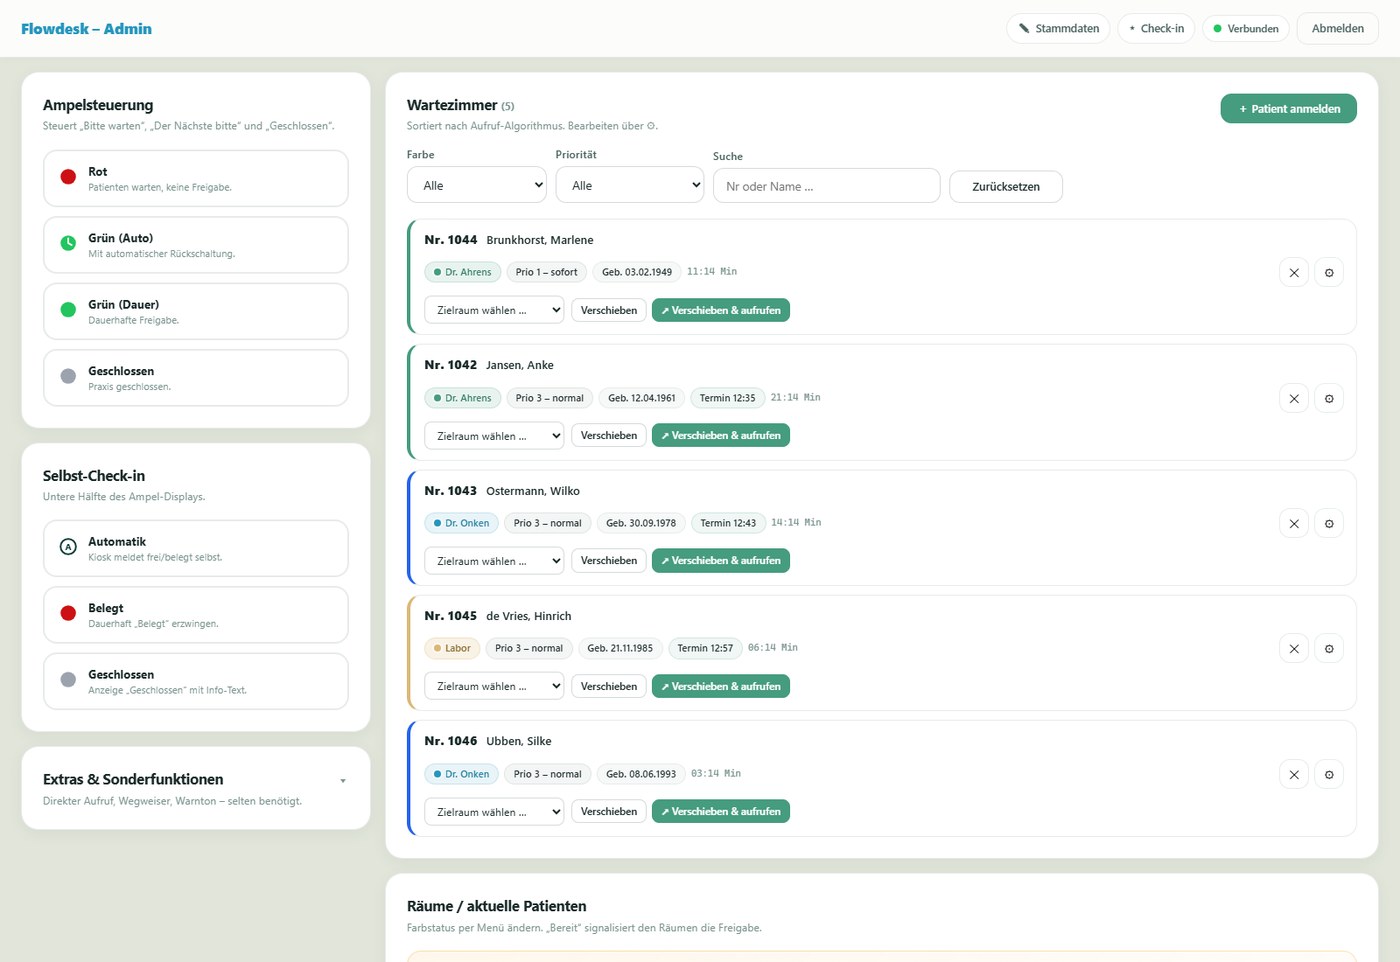Open Stammdaten with pencil icon
The width and height of the screenshot is (1400, 962).
pyautogui.click(x=1059, y=29)
